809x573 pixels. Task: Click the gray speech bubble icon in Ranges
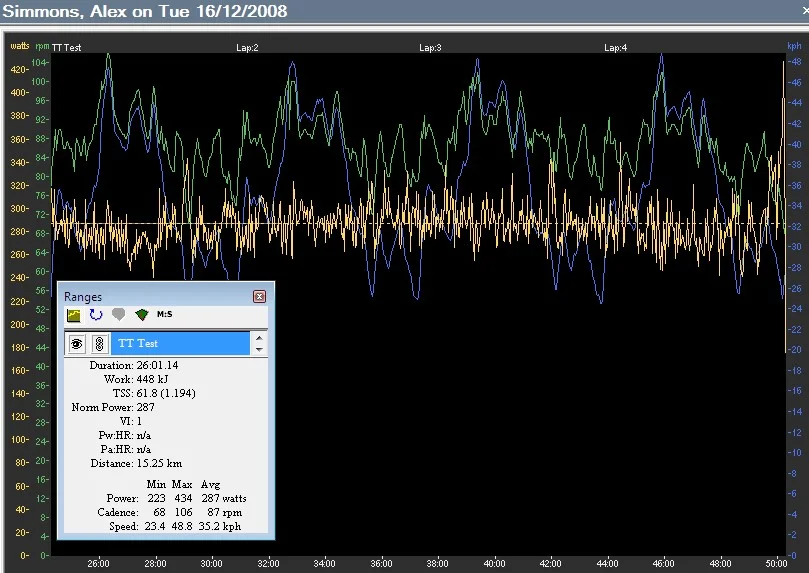click(x=119, y=314)
